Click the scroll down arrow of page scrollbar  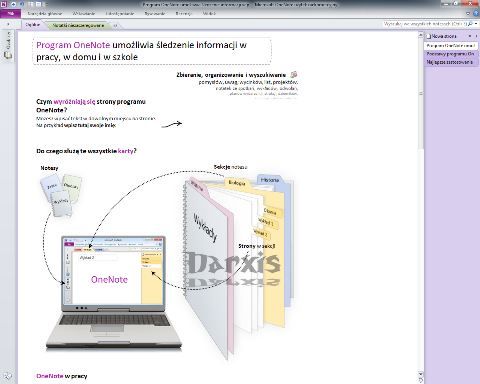point(420,374)
